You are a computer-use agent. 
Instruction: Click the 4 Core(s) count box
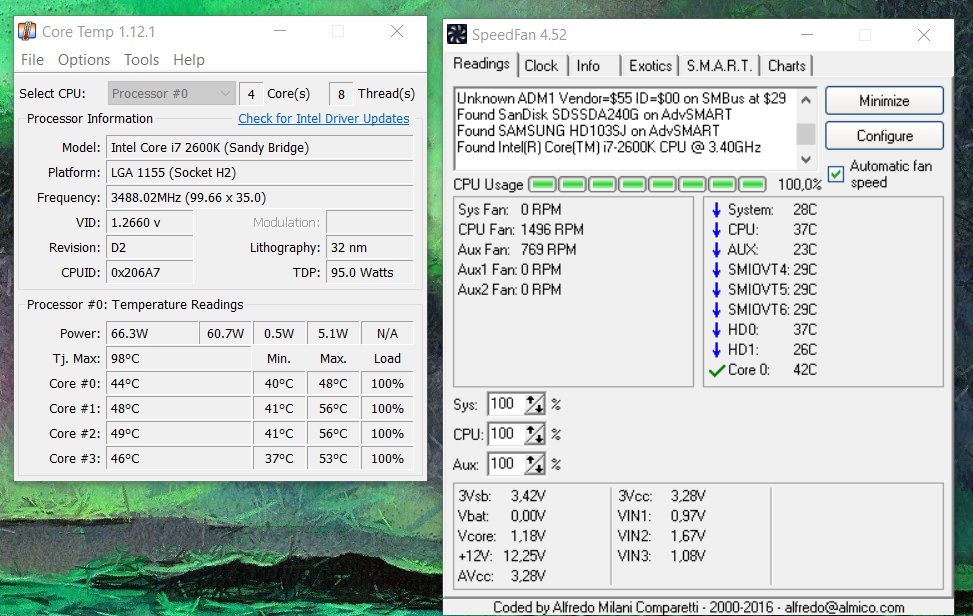[x=251, y=94]
